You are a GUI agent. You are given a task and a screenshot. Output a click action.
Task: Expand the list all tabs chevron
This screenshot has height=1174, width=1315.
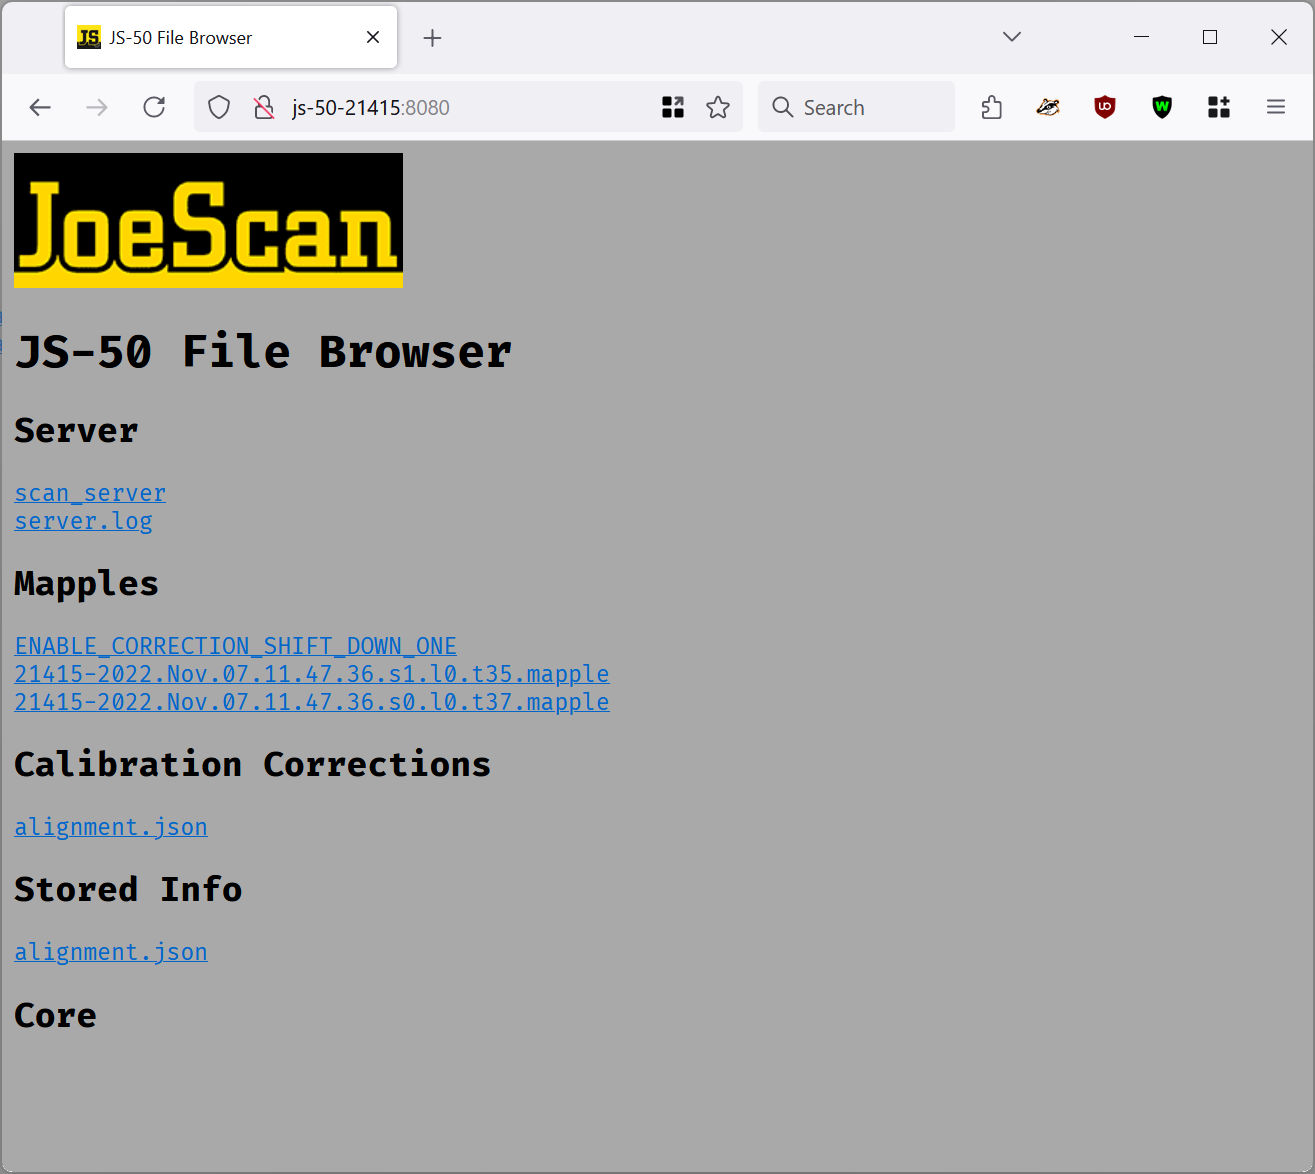click(x=1012, y=37)
